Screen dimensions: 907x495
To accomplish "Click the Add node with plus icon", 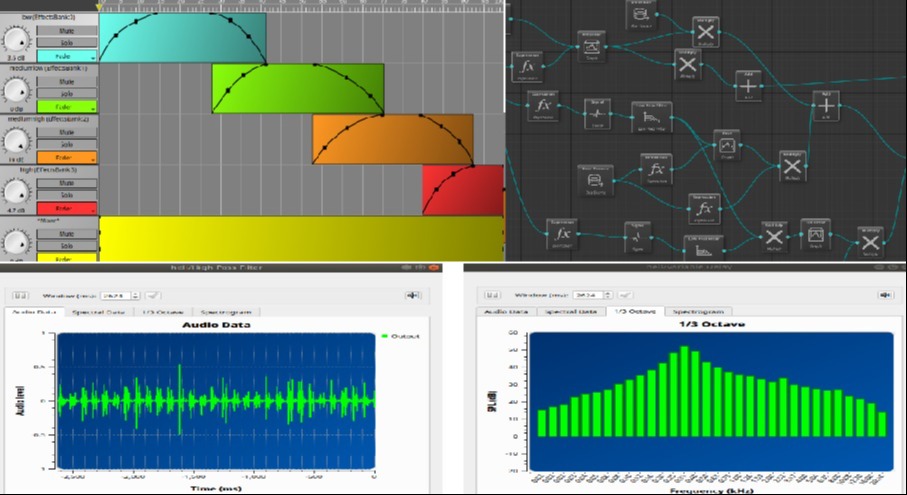I will tap(748, 87).
